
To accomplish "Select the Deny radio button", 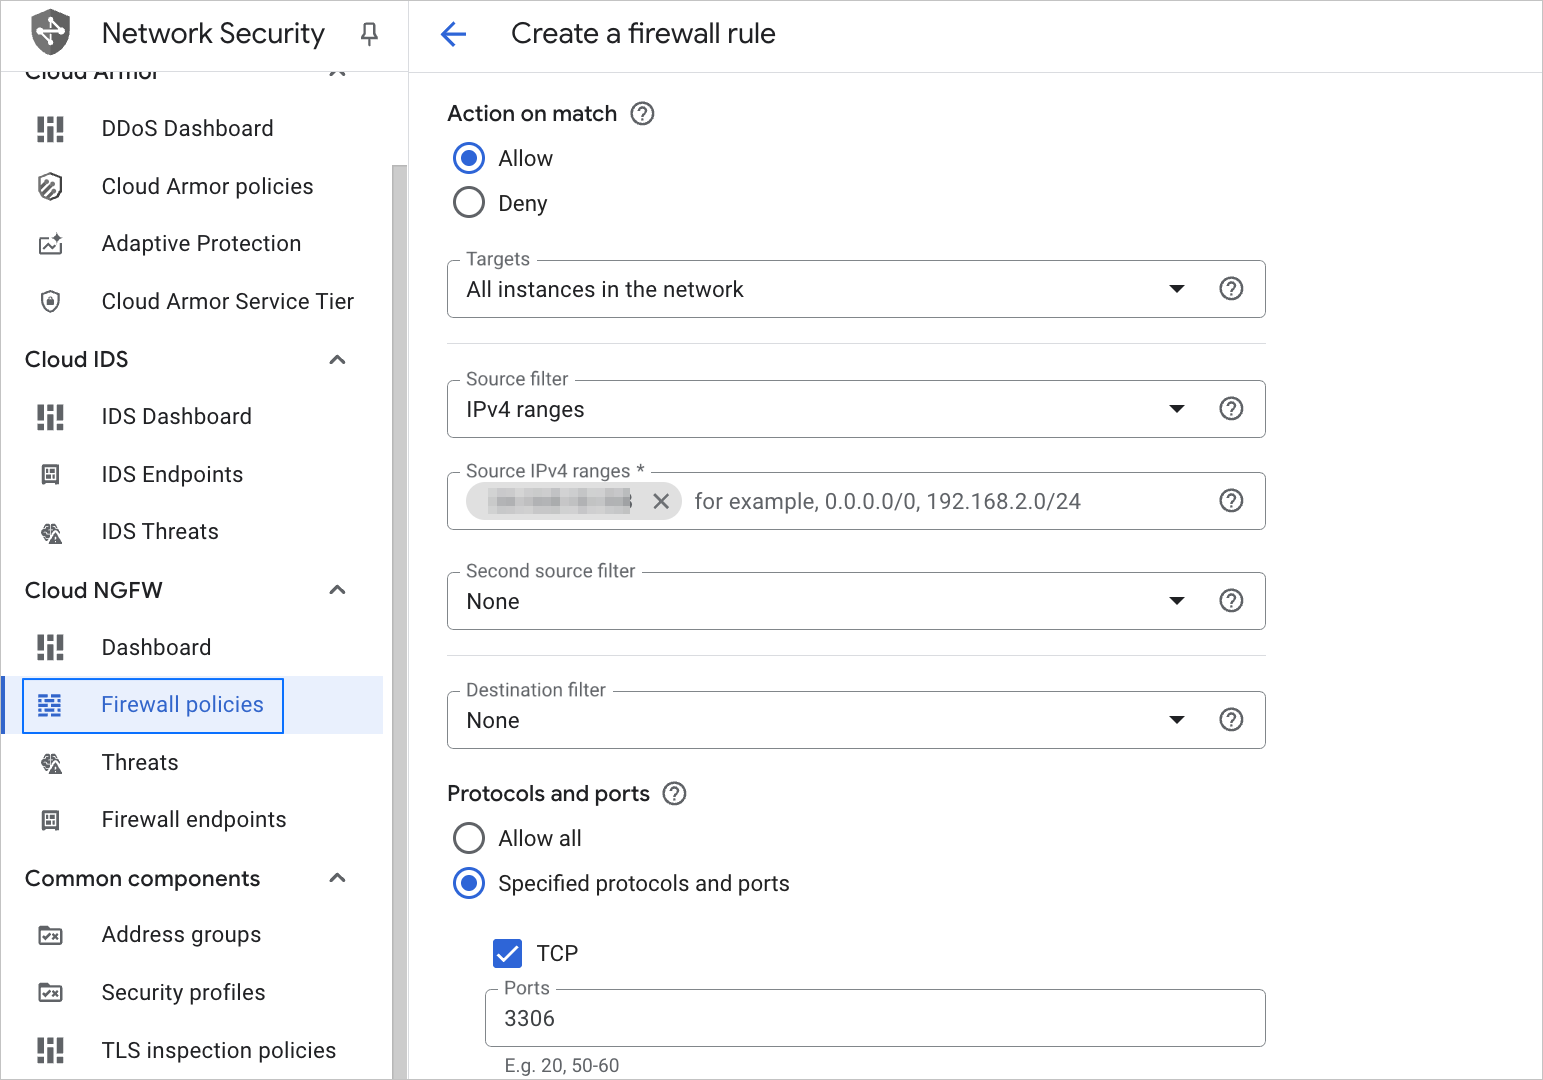I will click(x=469, y=203).
